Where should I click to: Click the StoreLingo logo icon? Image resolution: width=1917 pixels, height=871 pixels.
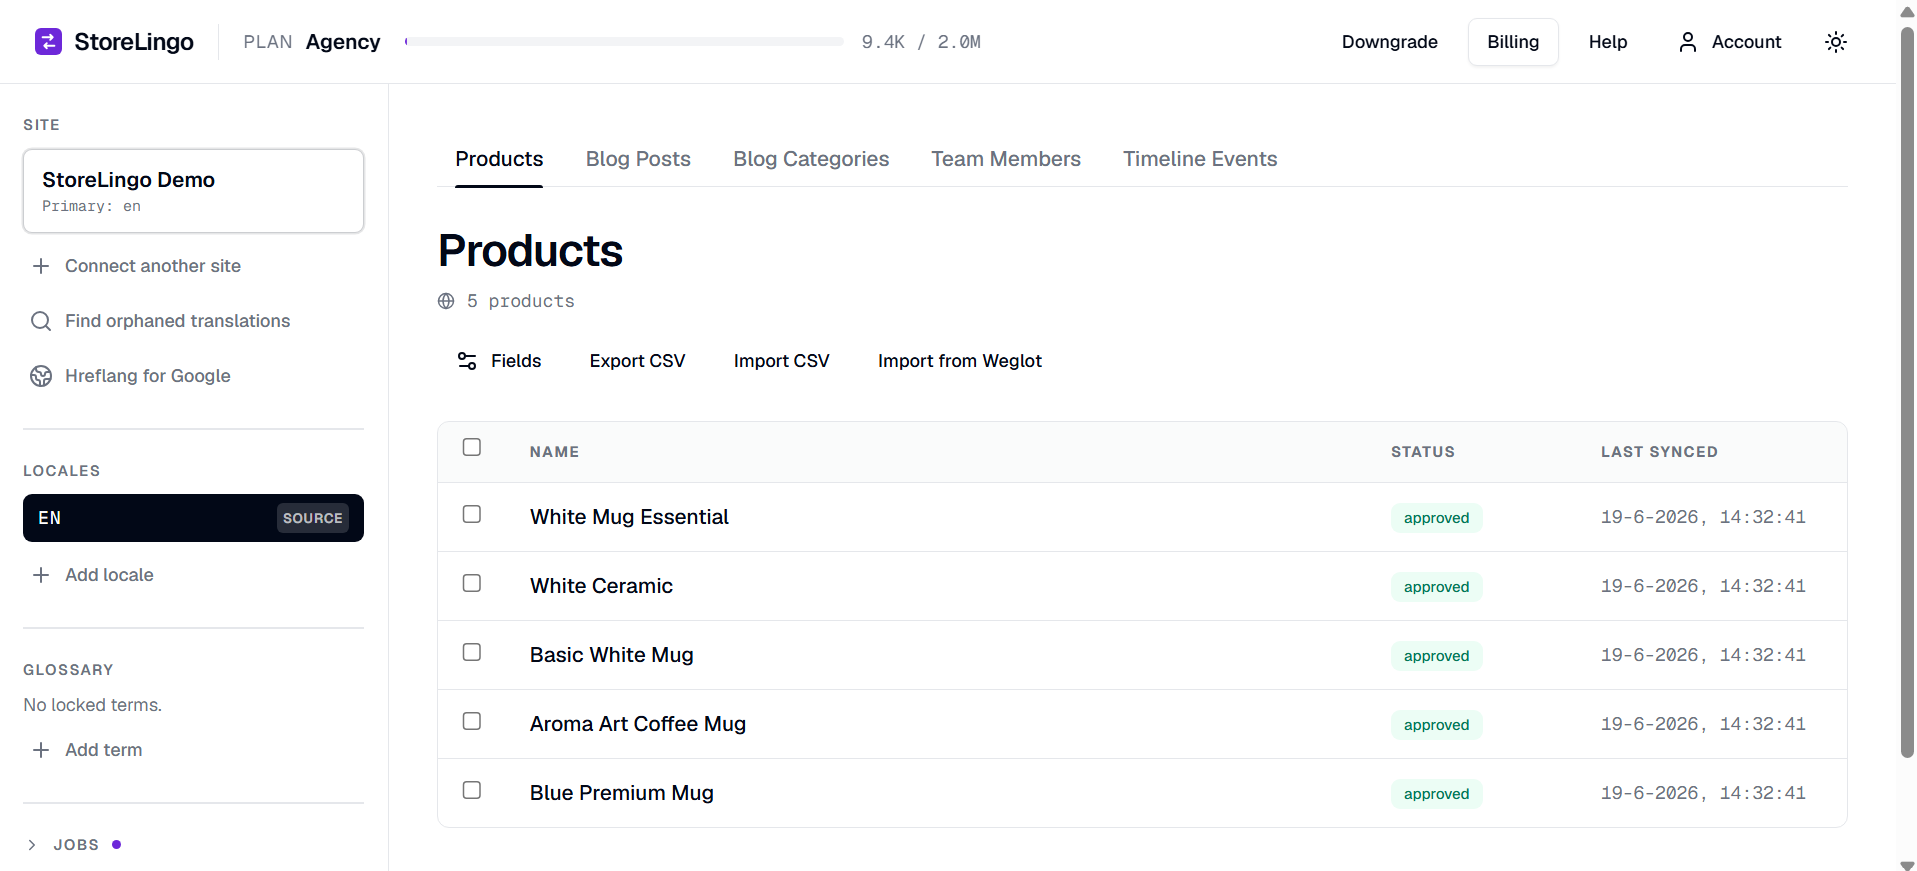click(48, 42)
